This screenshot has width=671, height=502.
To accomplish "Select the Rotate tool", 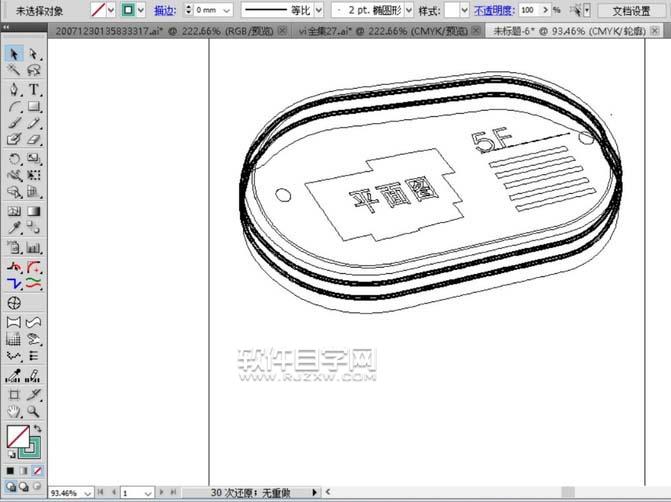I will pos(14,158).
